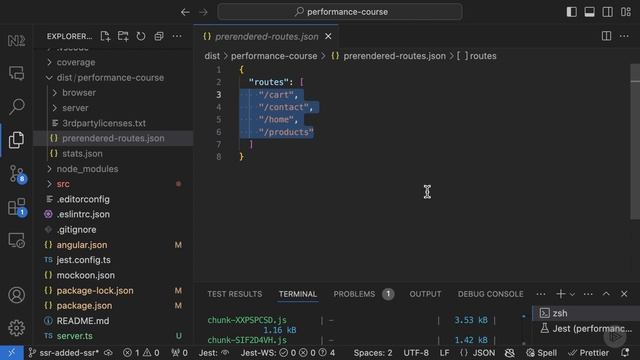Open editor more actions ellipsis
This screenshot has height=360, width=640.
624,36
